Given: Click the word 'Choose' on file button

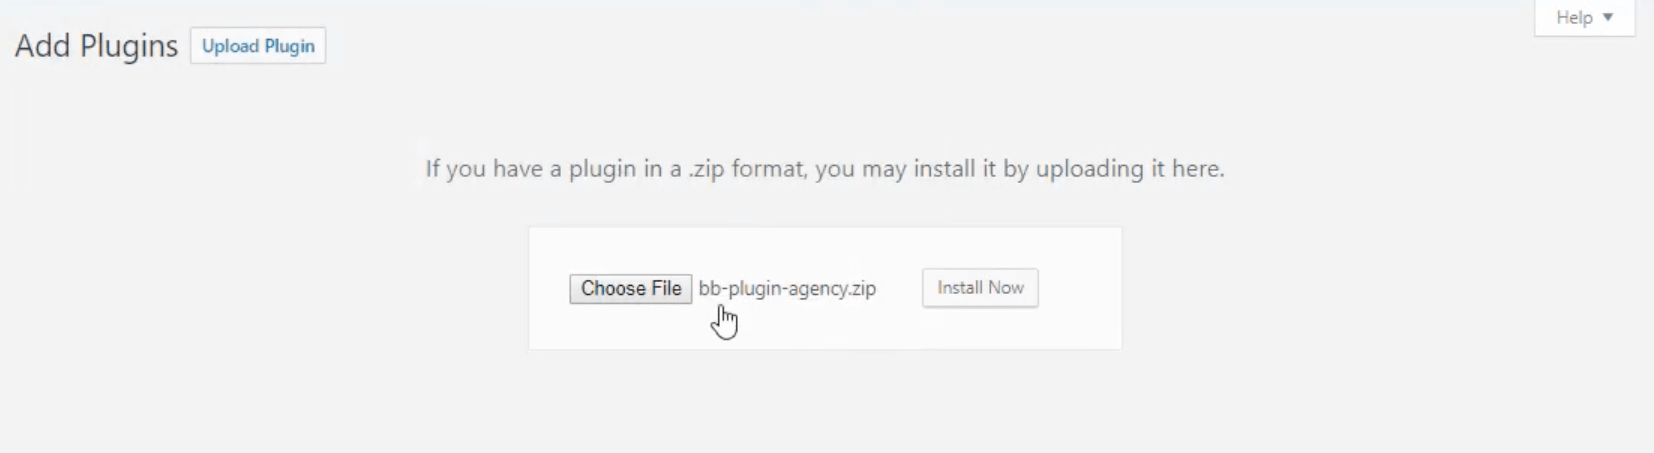Looking at the screenshot, I should (613, 289).
